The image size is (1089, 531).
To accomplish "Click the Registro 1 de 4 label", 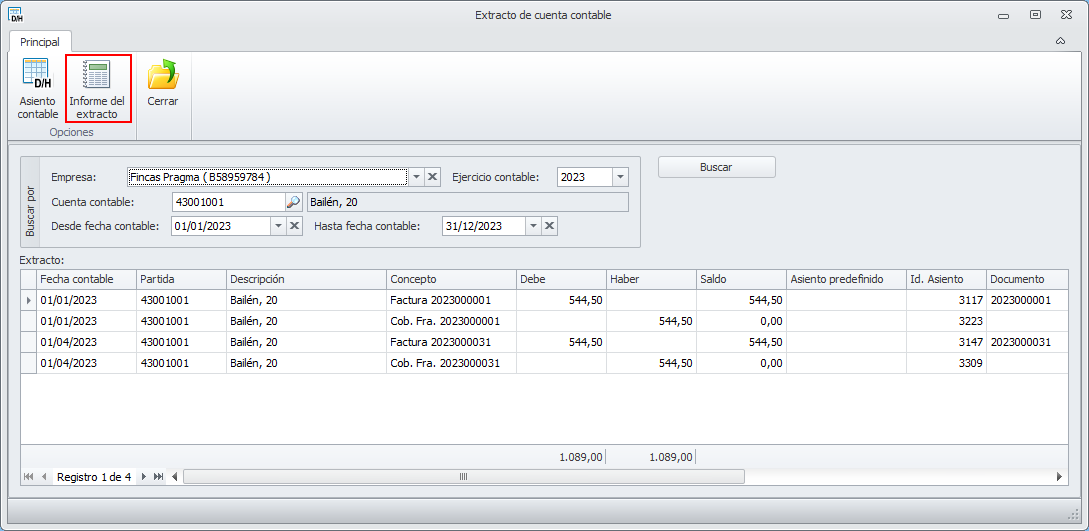I will pyautogui.click(x=94, y=477).
